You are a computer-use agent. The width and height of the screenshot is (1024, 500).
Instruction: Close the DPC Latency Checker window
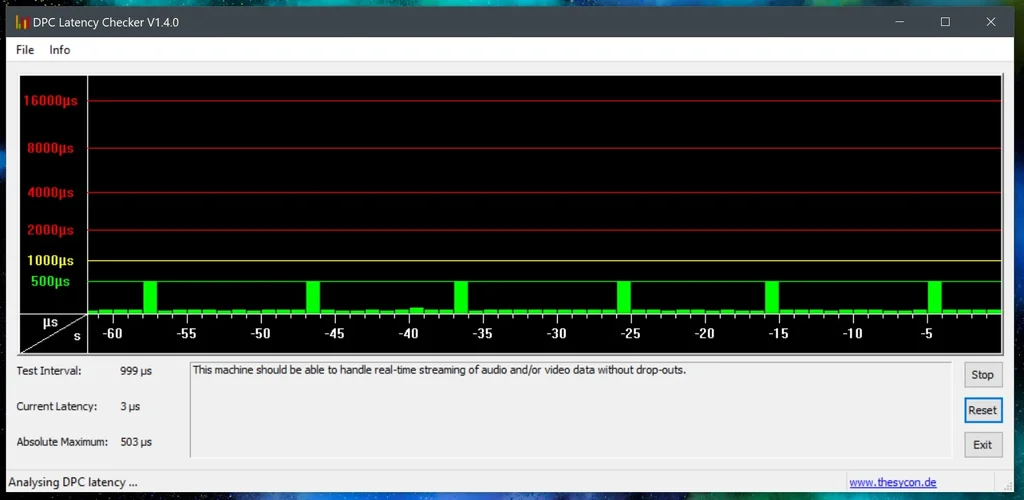coord(991,22)
